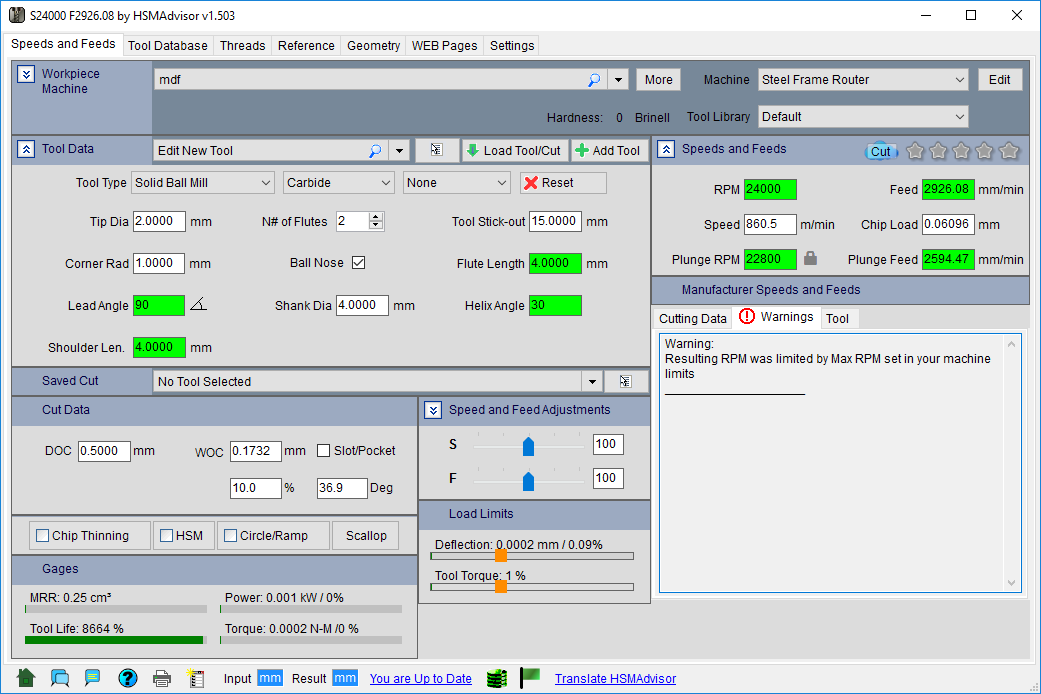Click the DOC input field

pyautogui.click(x=104, y=451)
